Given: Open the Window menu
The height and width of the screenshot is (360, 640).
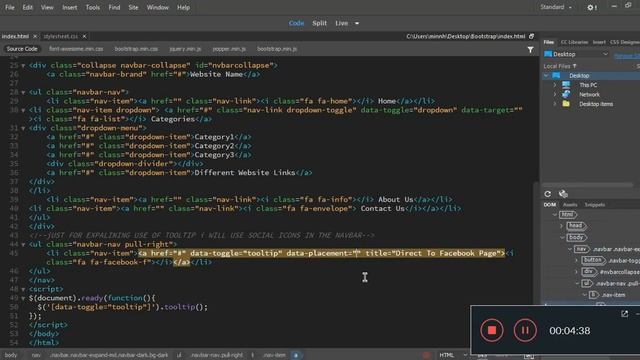Looking at the screenshot, I should (158, 7).
